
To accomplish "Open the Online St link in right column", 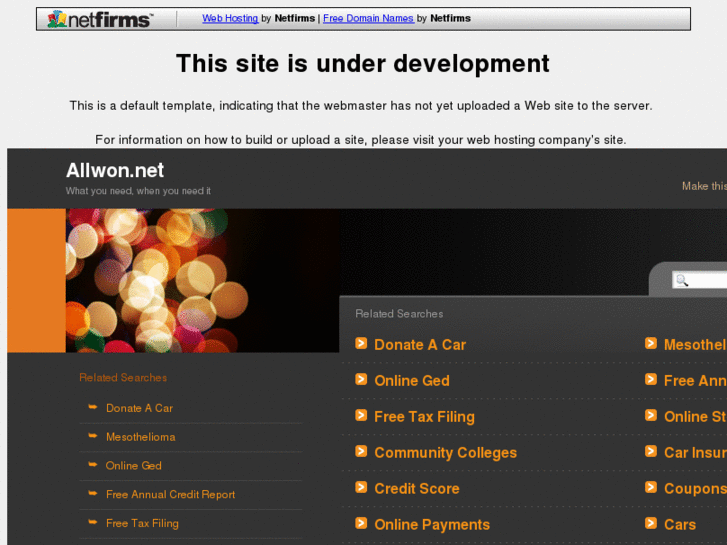I will click(x=695, y=417).
